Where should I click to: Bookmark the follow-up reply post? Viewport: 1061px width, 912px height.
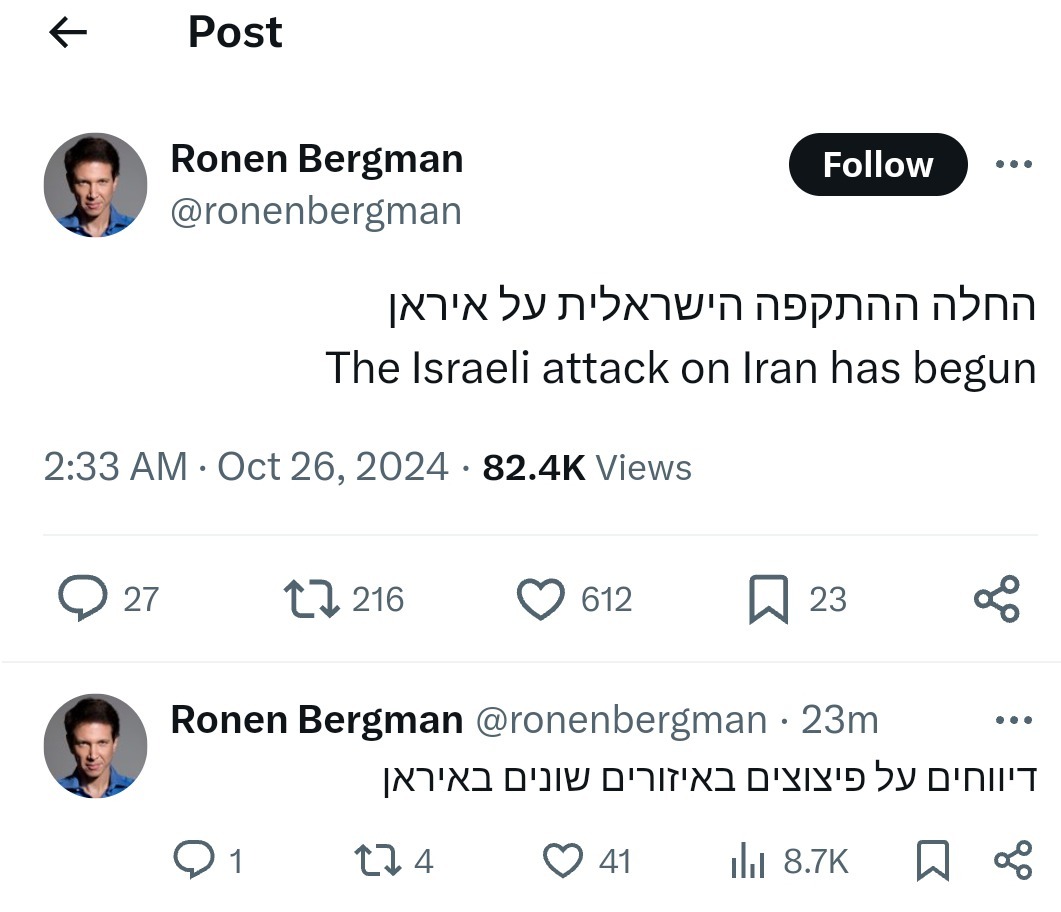tap(932, 860)
